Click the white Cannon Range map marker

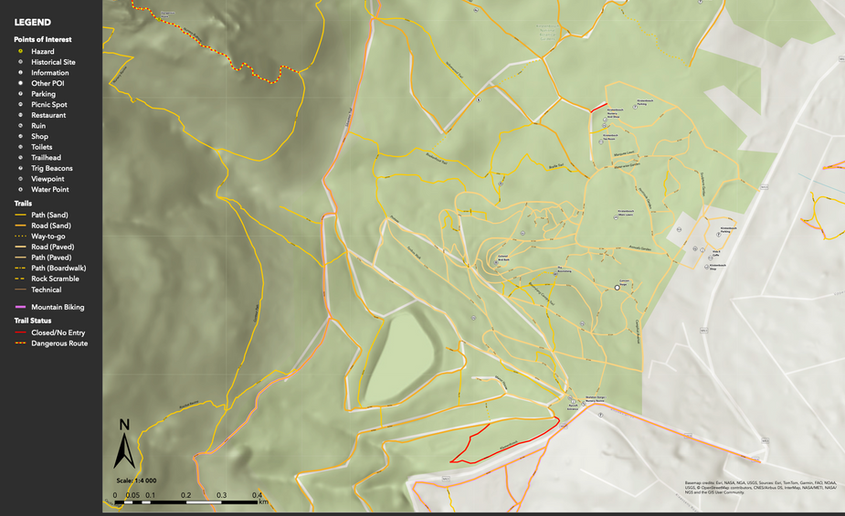617,288
